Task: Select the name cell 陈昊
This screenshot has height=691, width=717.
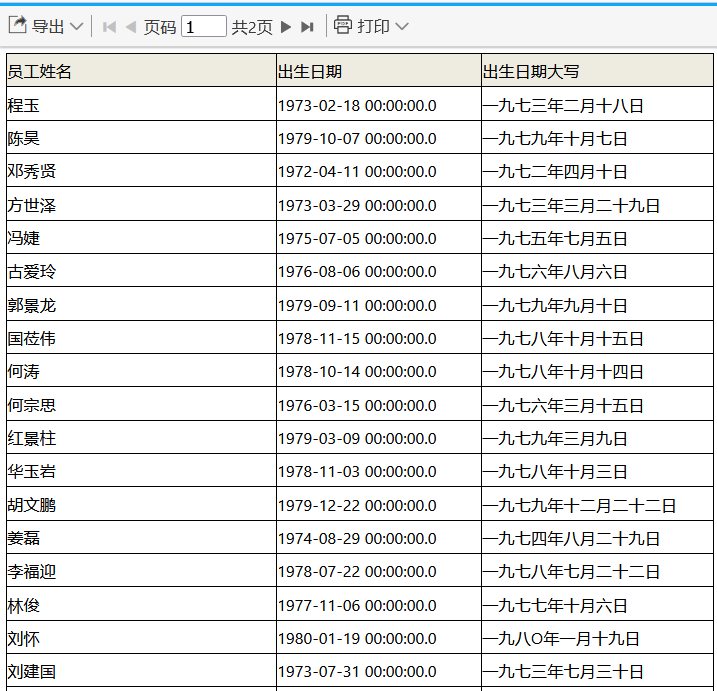Action: pos(141,137)
